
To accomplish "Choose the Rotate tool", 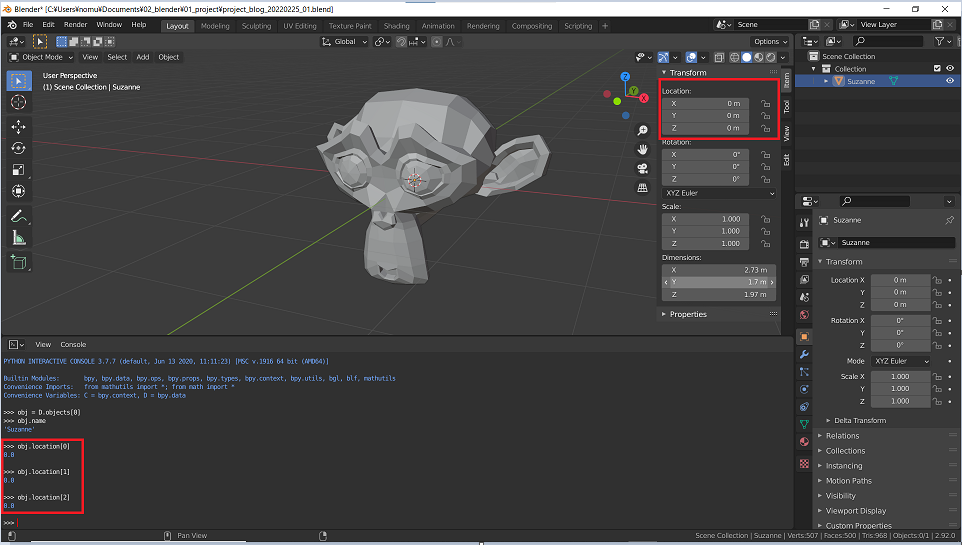I will (x=18, y=149).
